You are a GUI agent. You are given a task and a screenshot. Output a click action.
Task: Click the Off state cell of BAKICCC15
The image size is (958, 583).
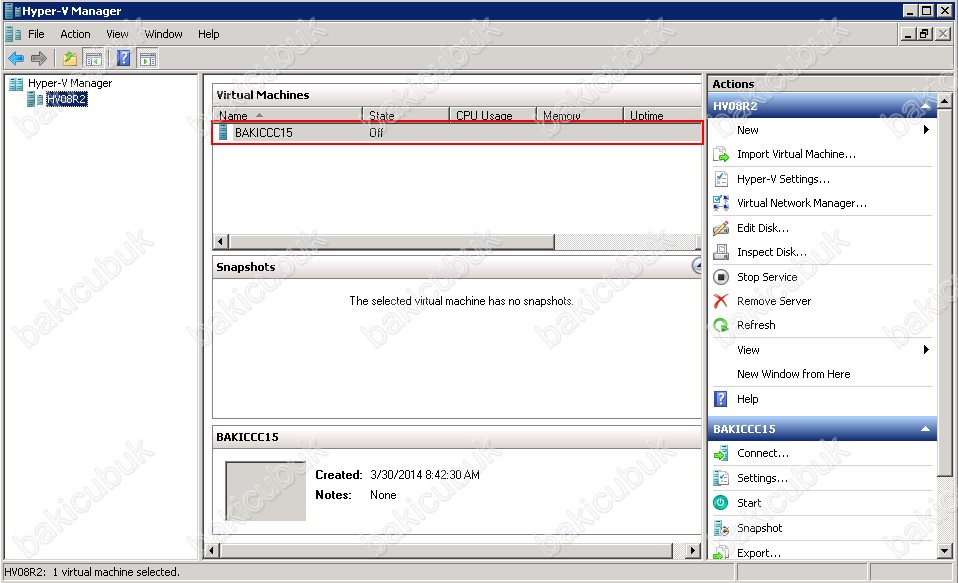[x=376, y=133]
